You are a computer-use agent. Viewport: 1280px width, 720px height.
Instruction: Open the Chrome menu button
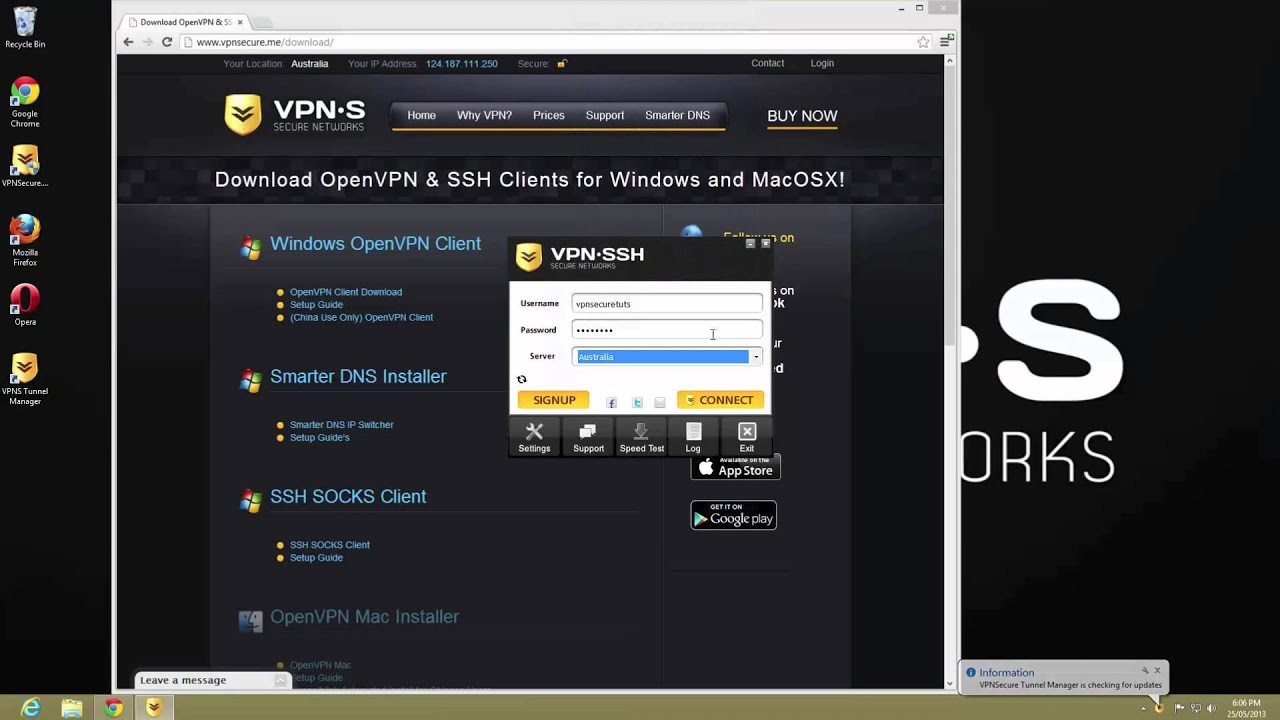coord(946,42)
